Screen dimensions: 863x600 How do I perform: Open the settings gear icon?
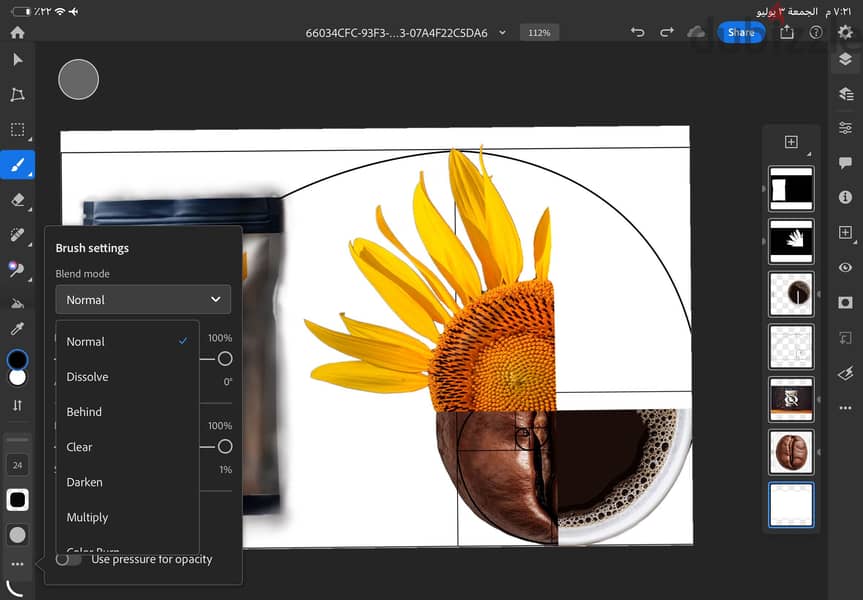845,32
